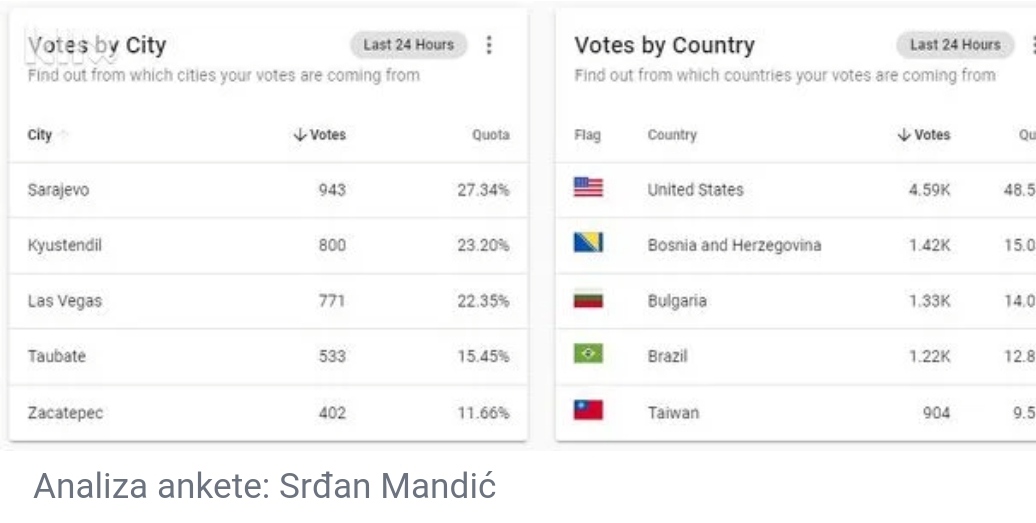Click the Country column header
1036x523 pixels.
coord(672,135)
